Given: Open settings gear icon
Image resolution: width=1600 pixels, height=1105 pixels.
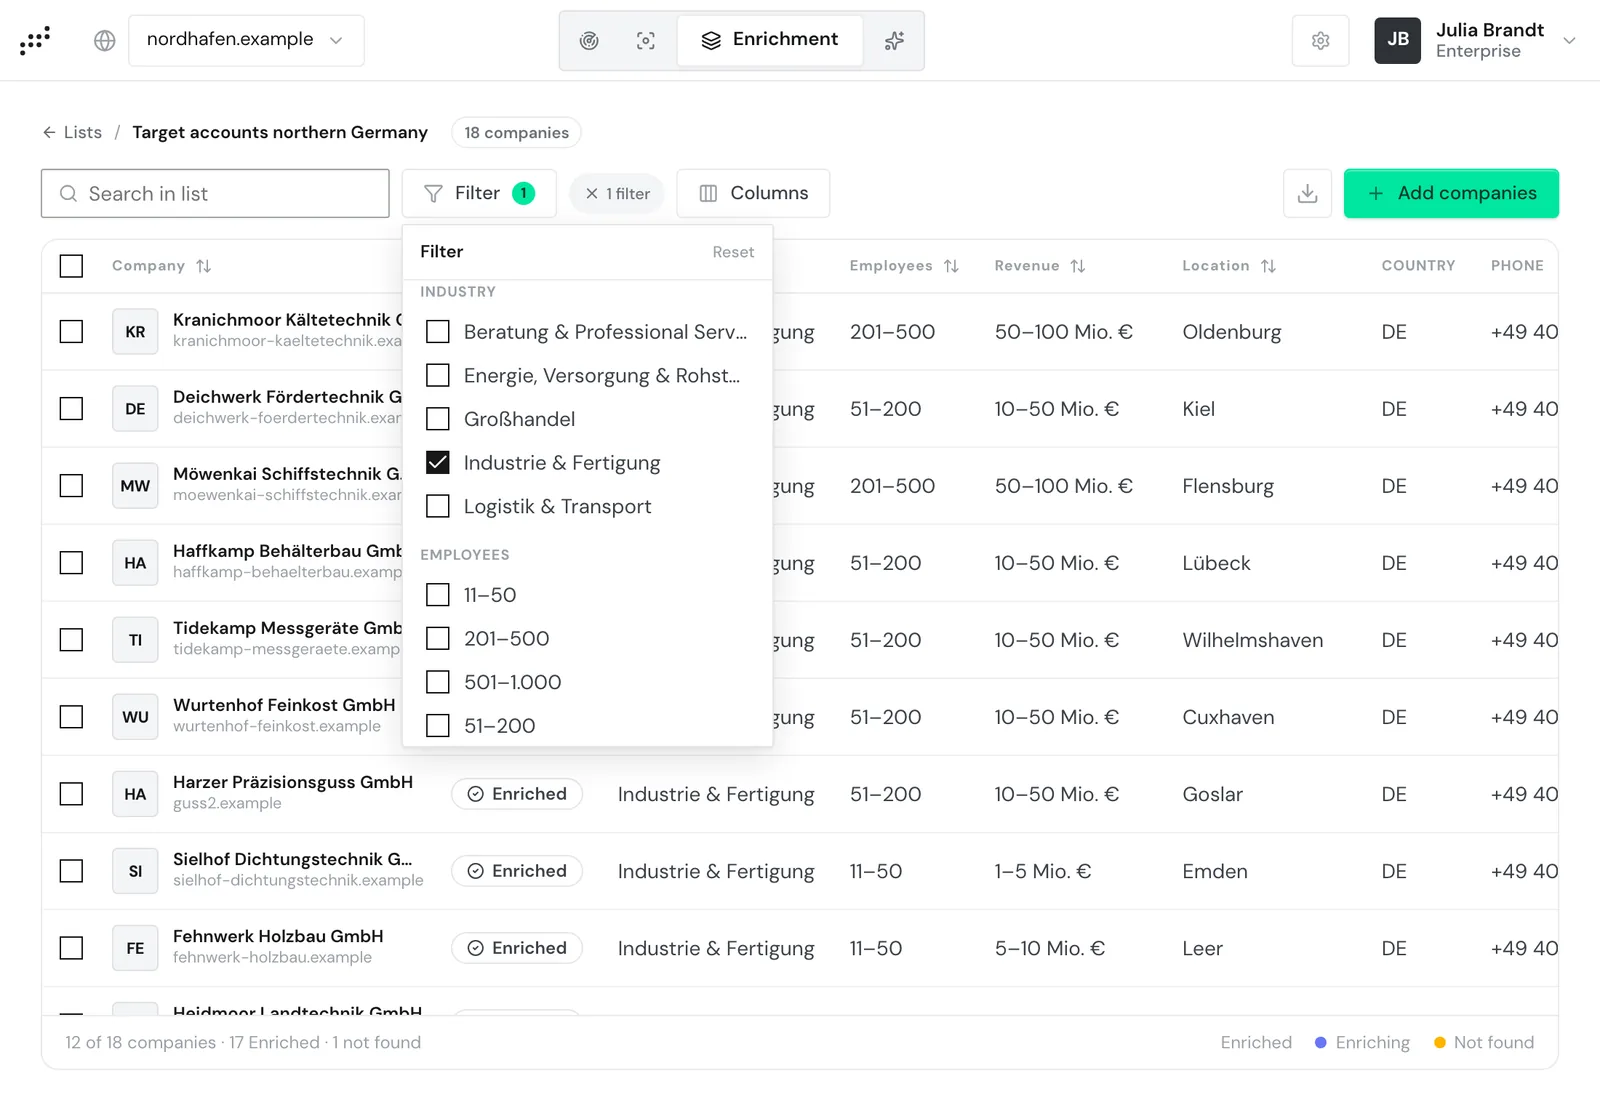Looking at the screenshot, I should tap(1320, 40).
